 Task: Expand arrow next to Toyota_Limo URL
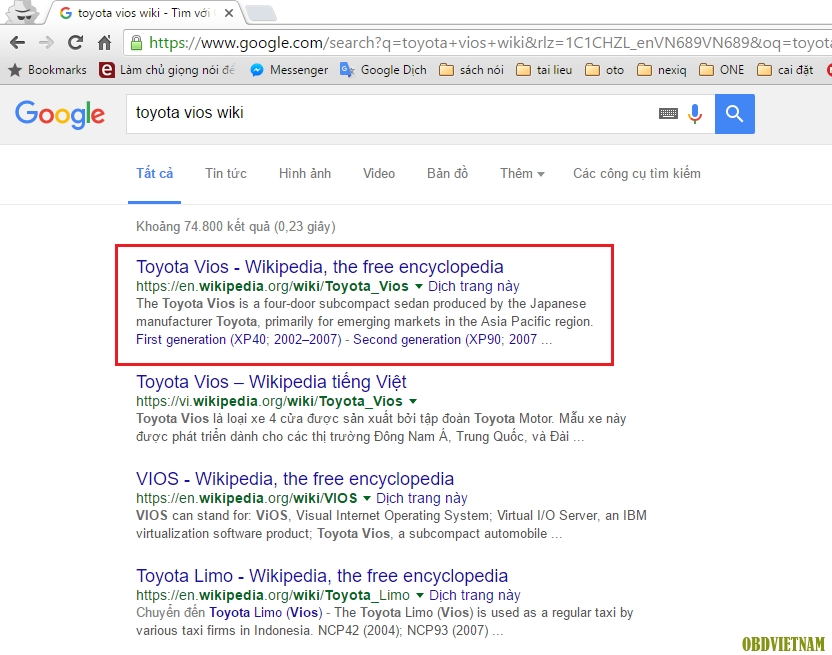coord(419,596)
